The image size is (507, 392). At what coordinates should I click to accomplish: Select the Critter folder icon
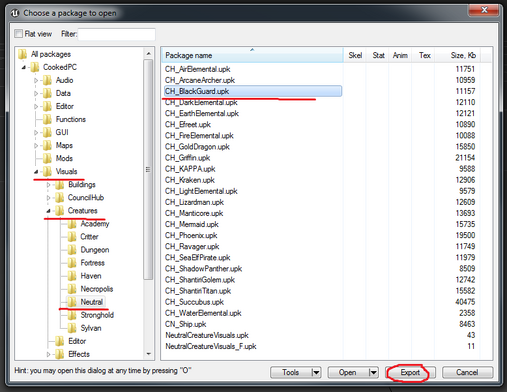pyautogui.click(x=72, y=237)
